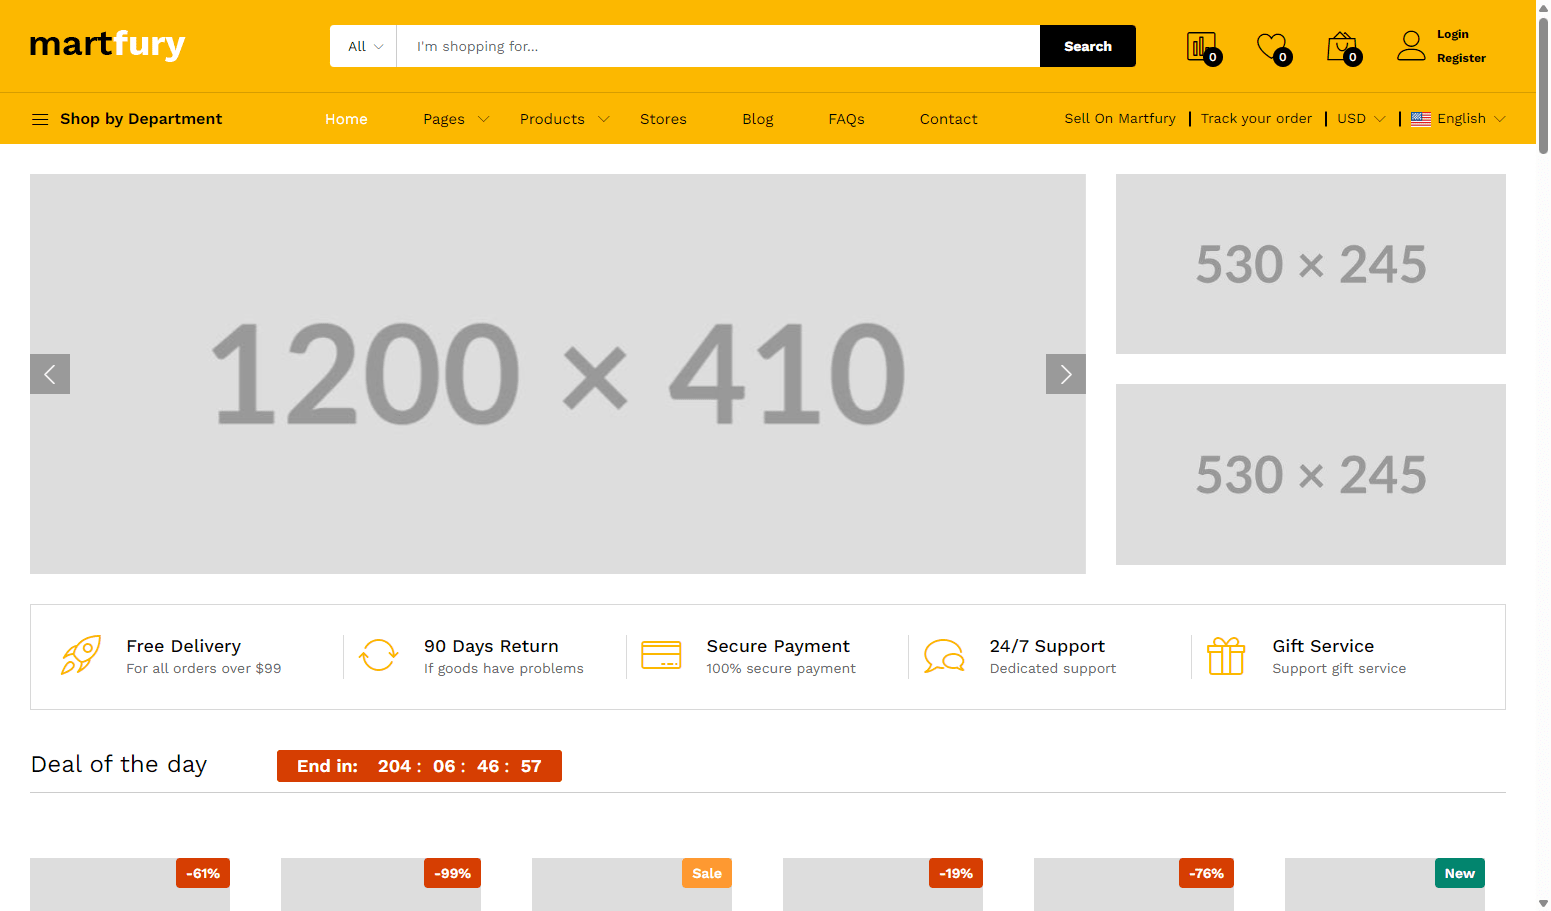Image resolution: width=1551 pixels, height=911 pixels.
Task: Go to previous slide in banner carousel
Action: pyautogui.click(x=50, y=374)
